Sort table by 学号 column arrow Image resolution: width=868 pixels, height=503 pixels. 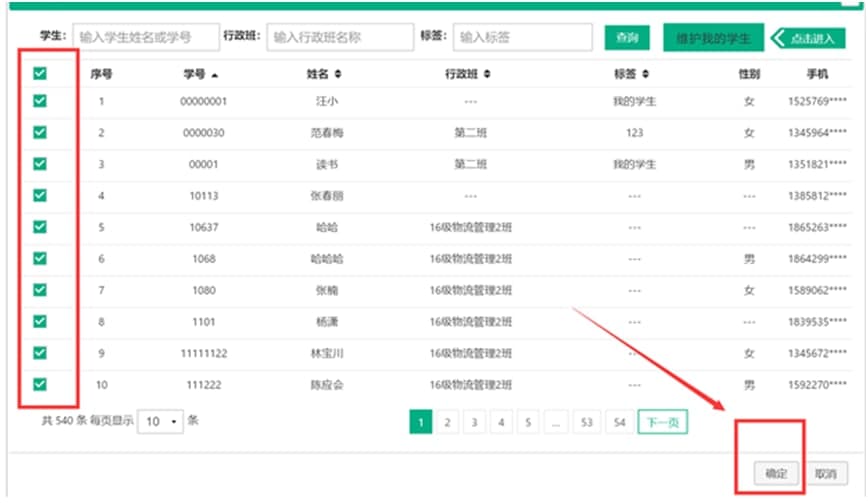215,75
